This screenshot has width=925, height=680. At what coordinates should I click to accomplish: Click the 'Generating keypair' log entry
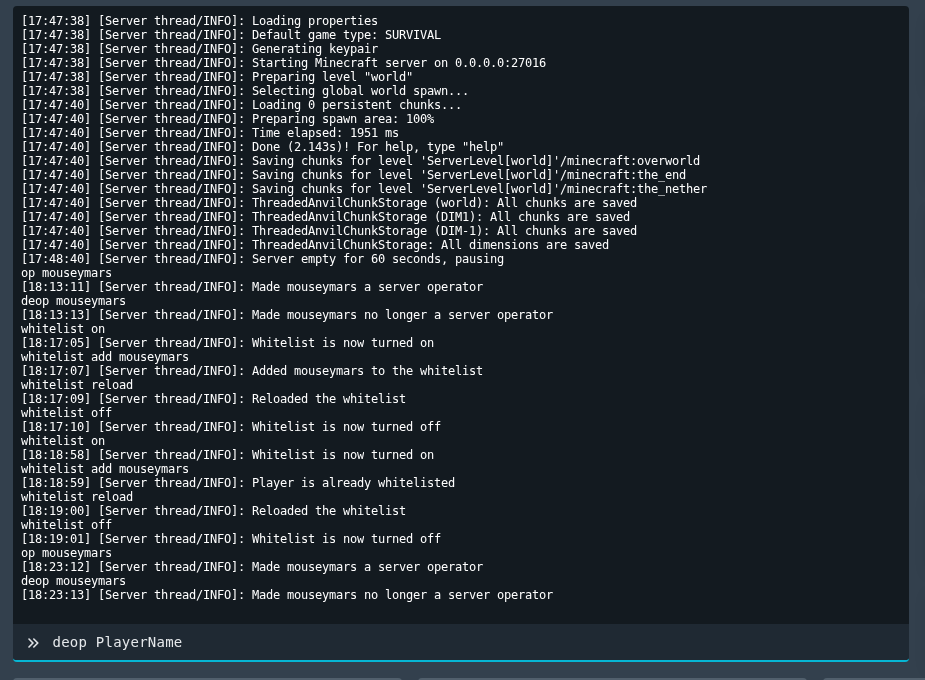pyautogui.click(x=199, y=49)
